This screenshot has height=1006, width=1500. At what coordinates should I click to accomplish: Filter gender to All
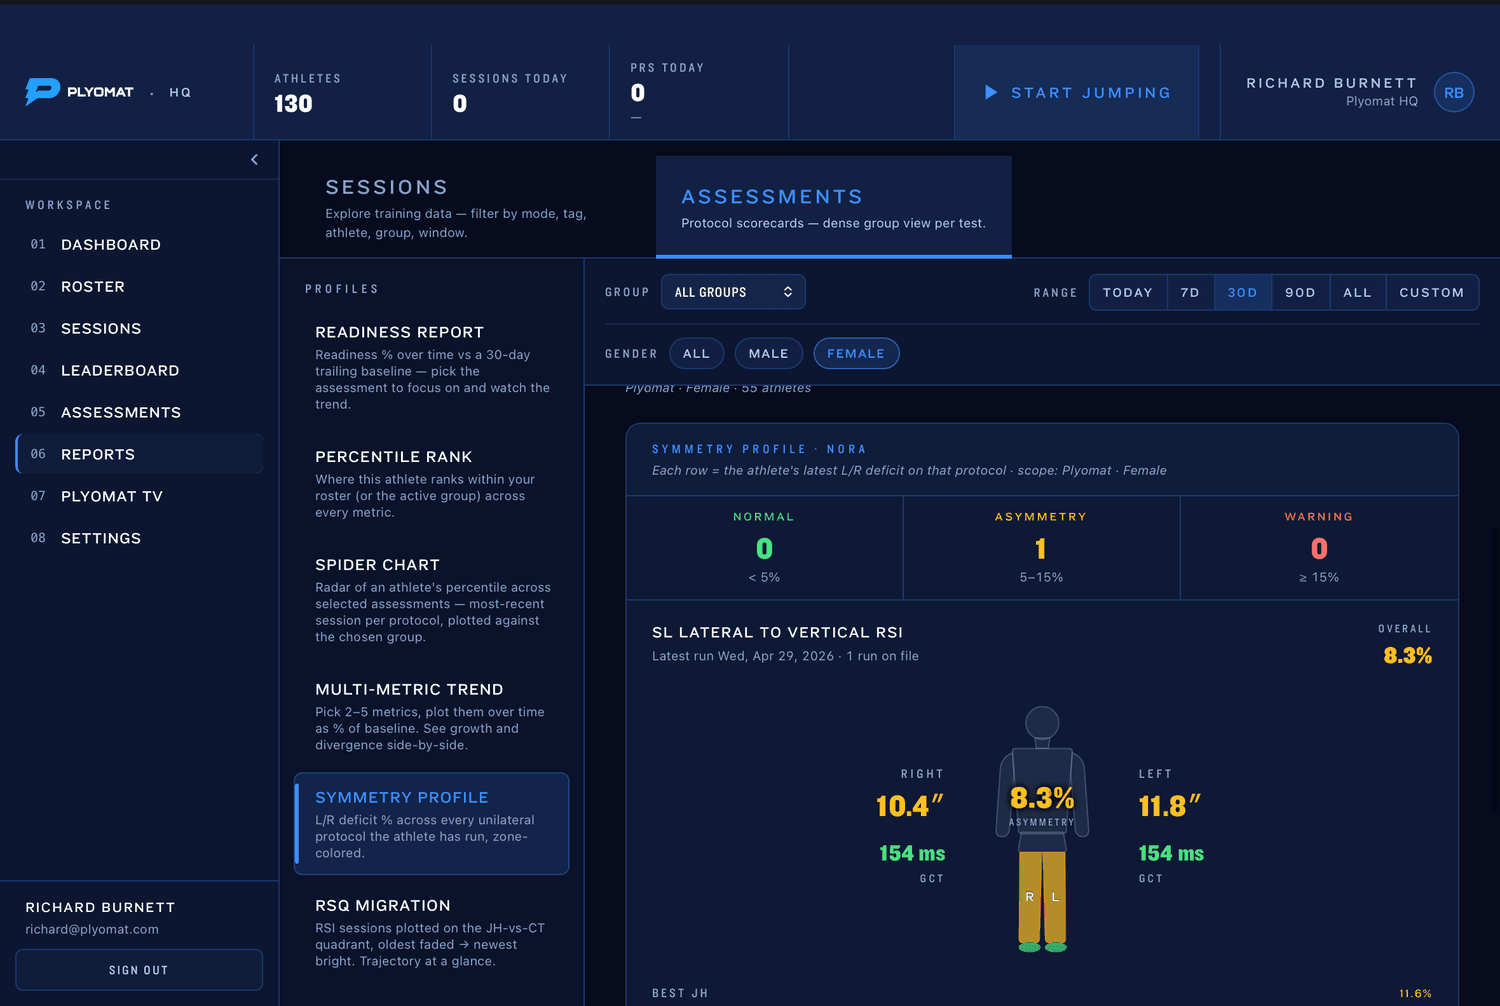(x=696, y=354)
